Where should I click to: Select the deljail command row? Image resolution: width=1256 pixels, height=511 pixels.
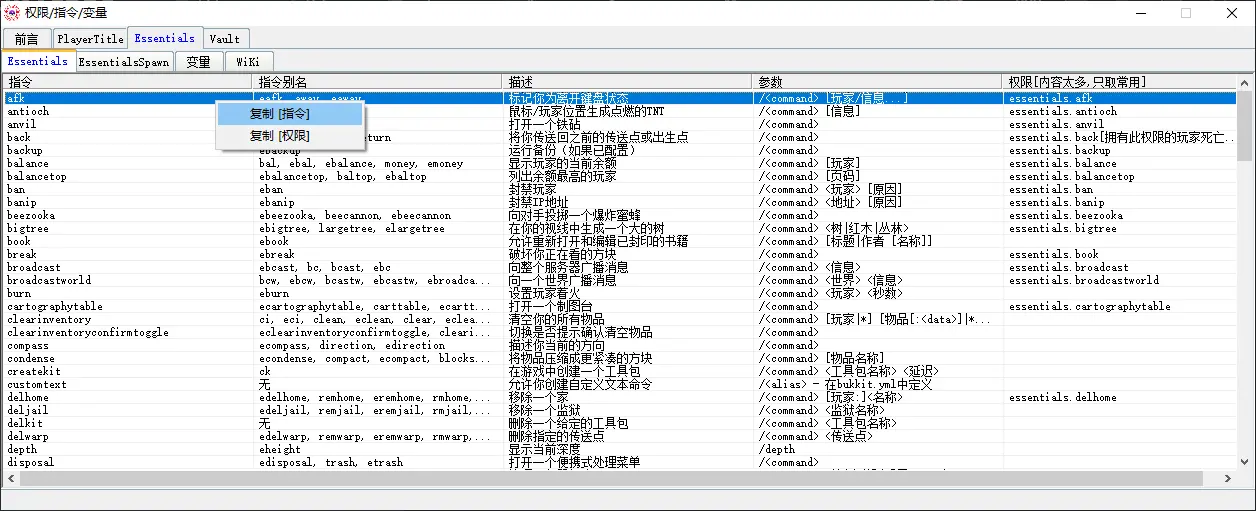tap(620, 410)
